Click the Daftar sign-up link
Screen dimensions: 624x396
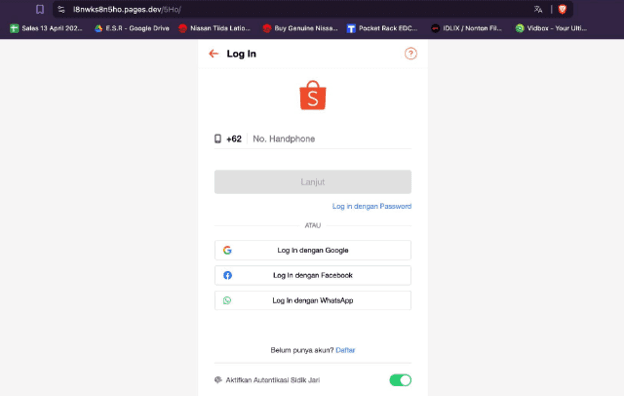(x=345, y=350)
